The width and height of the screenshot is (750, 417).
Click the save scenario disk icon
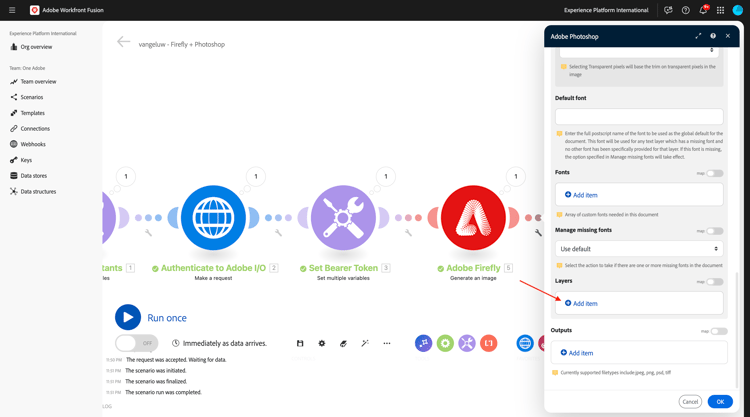(x=300, y=343)
